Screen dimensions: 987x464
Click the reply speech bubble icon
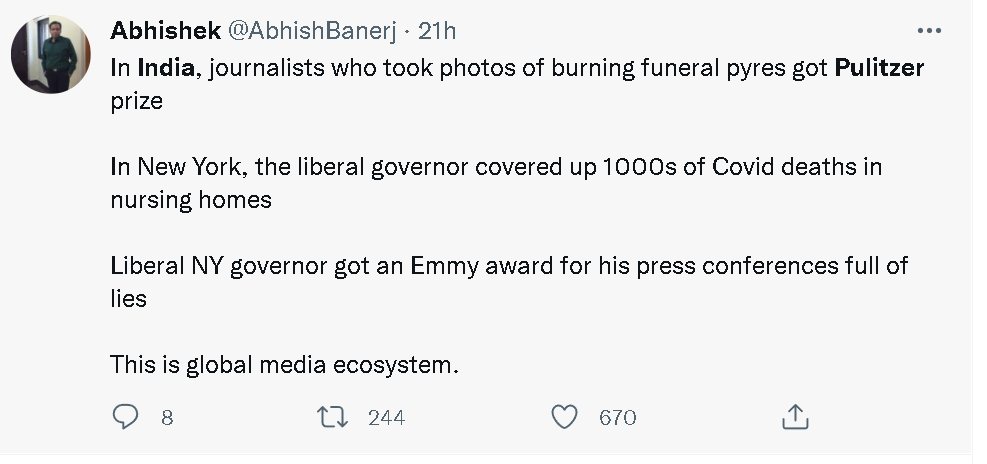tap(125, 417)
